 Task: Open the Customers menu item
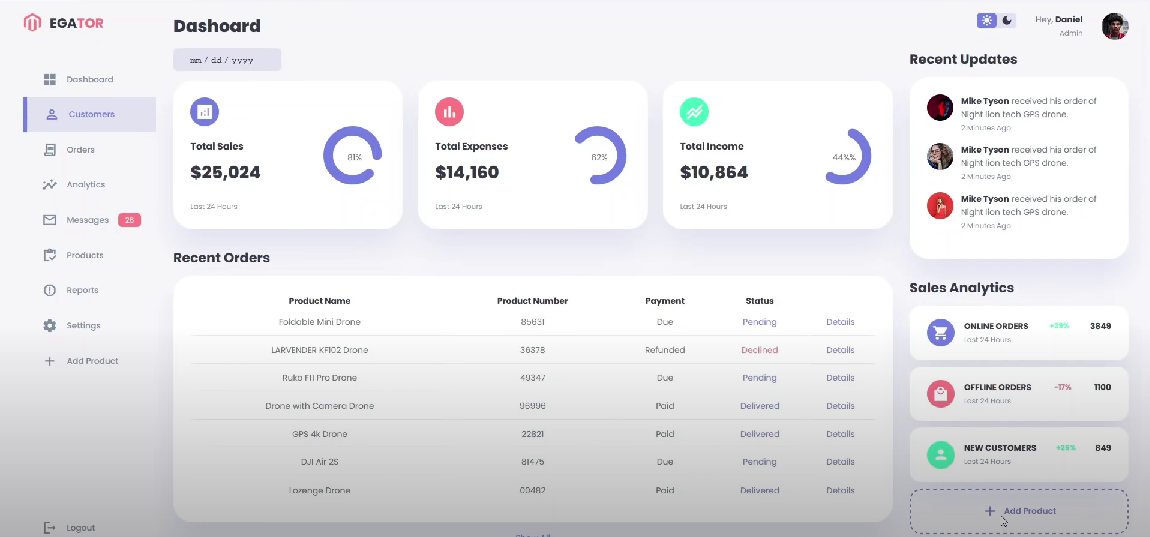(x=89, y=114)
